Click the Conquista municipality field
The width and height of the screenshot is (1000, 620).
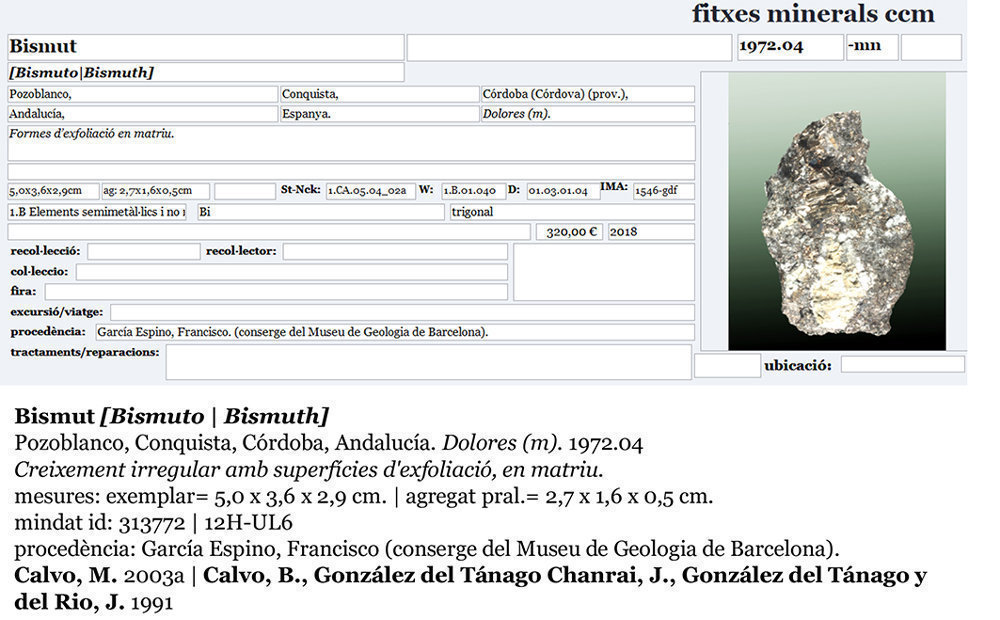tap(379, 94)
